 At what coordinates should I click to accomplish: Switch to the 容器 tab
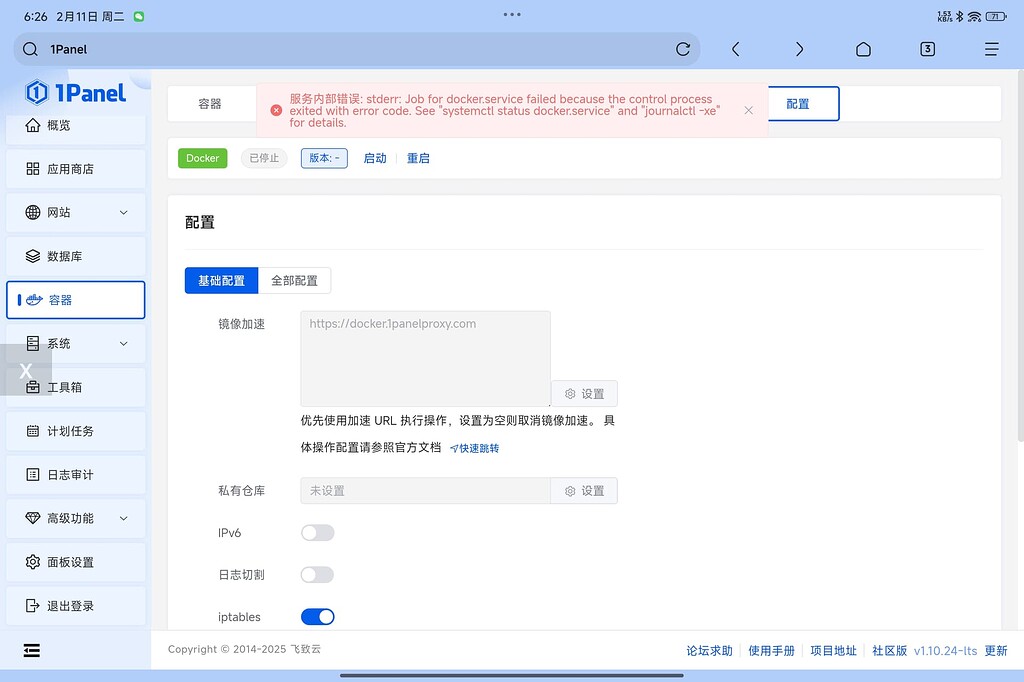[x=210, y=103]
